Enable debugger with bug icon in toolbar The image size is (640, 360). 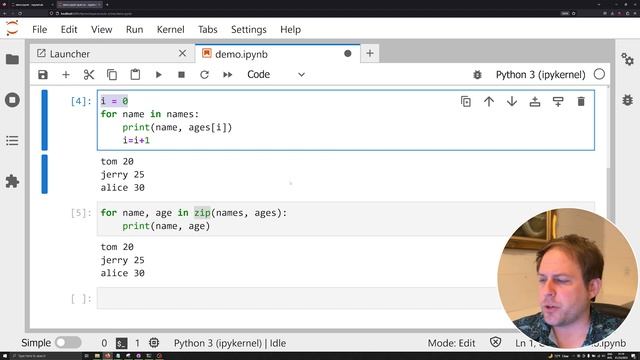coord(477,75)
